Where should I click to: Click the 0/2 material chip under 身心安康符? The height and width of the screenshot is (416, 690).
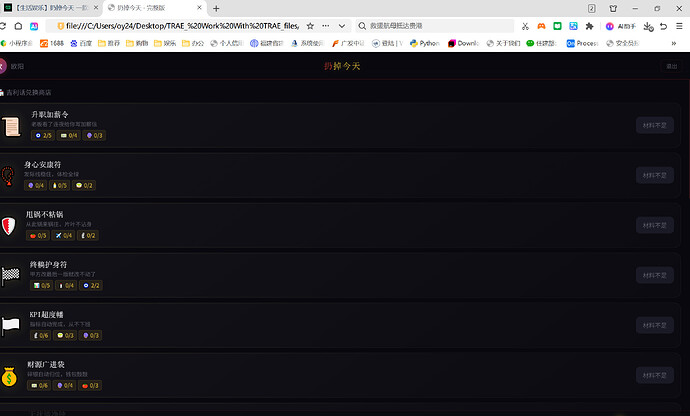tap(84, 186)
